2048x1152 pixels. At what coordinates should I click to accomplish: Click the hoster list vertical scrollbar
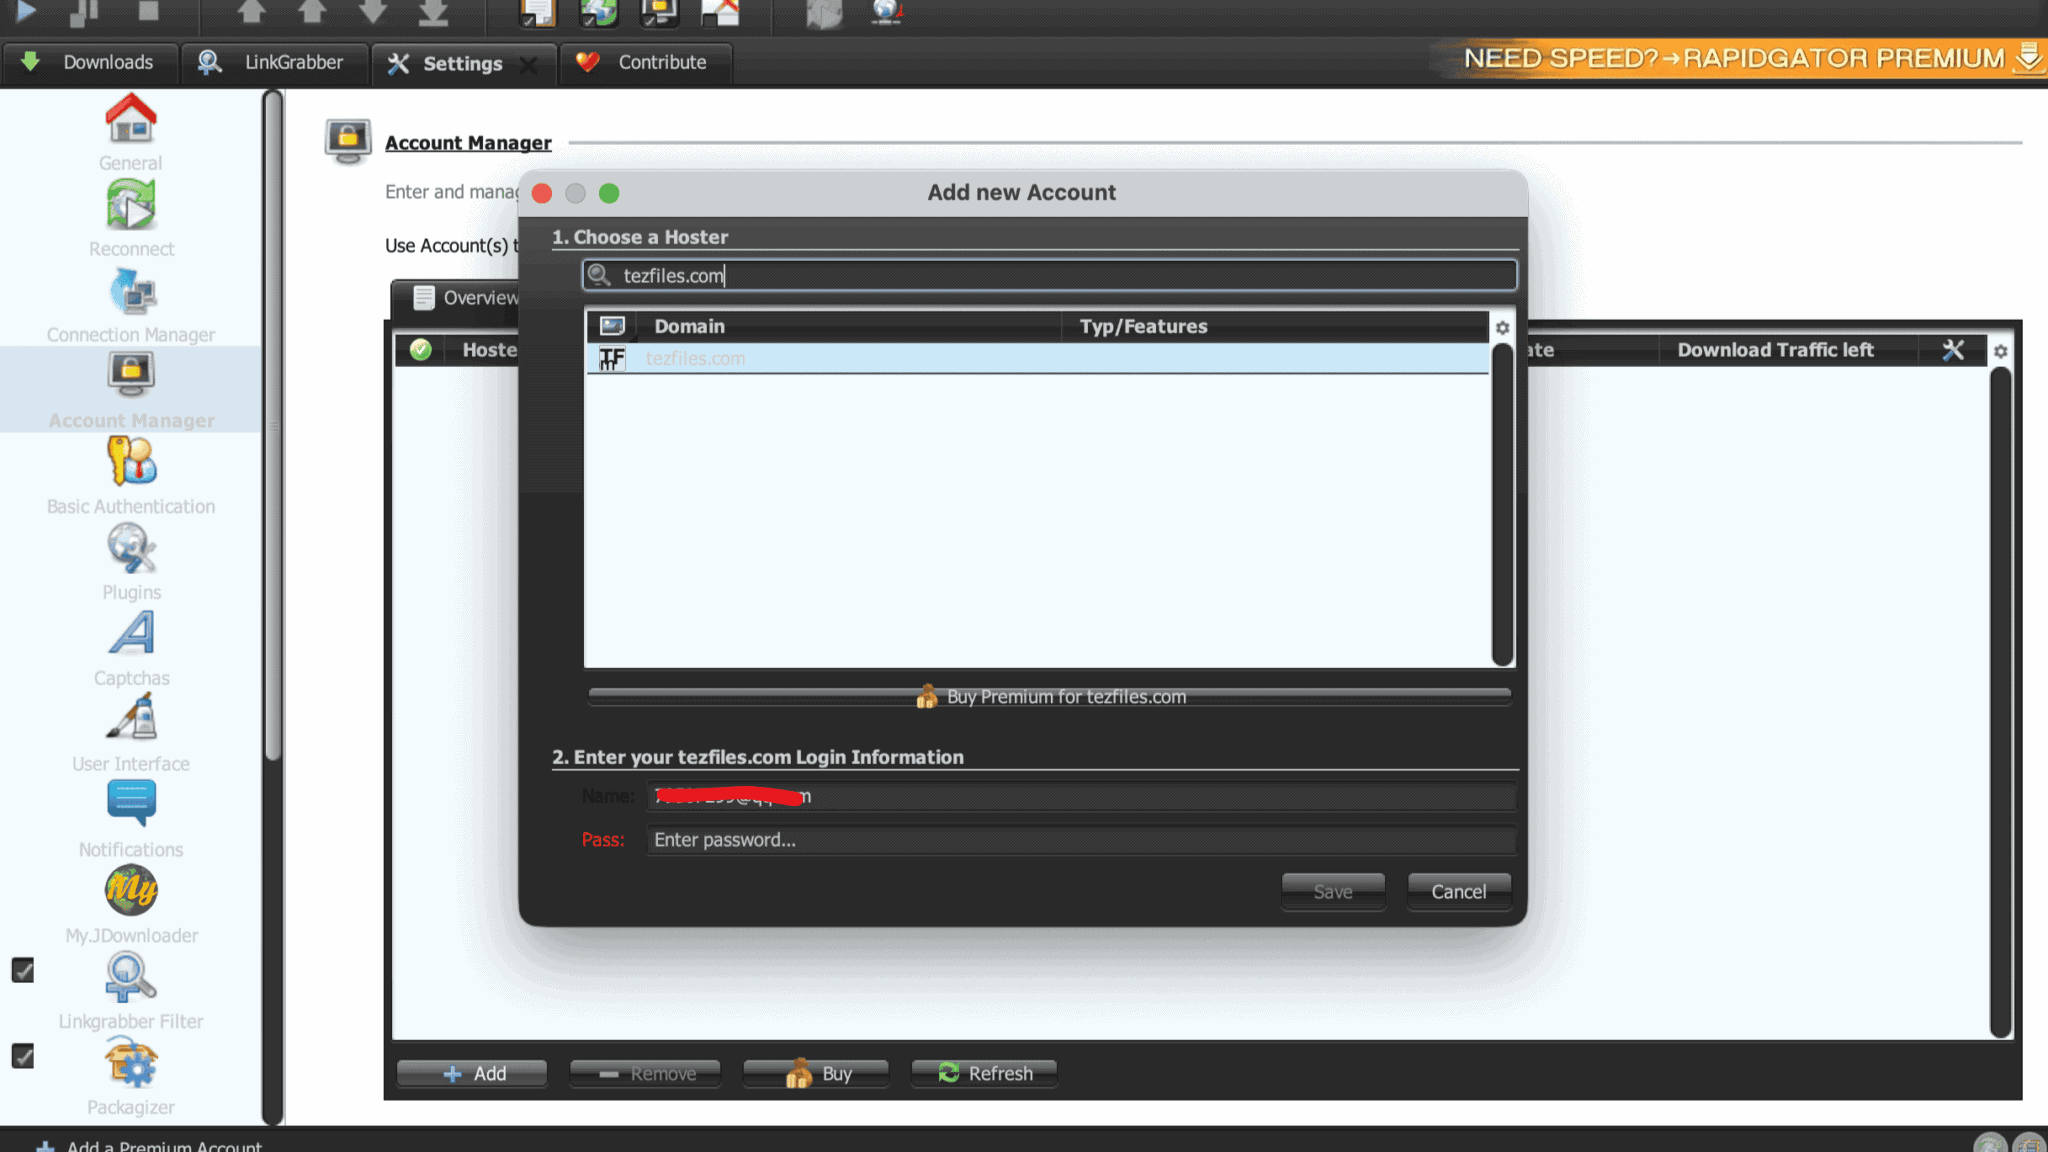pyautogui.click(x=1502, y=504)
